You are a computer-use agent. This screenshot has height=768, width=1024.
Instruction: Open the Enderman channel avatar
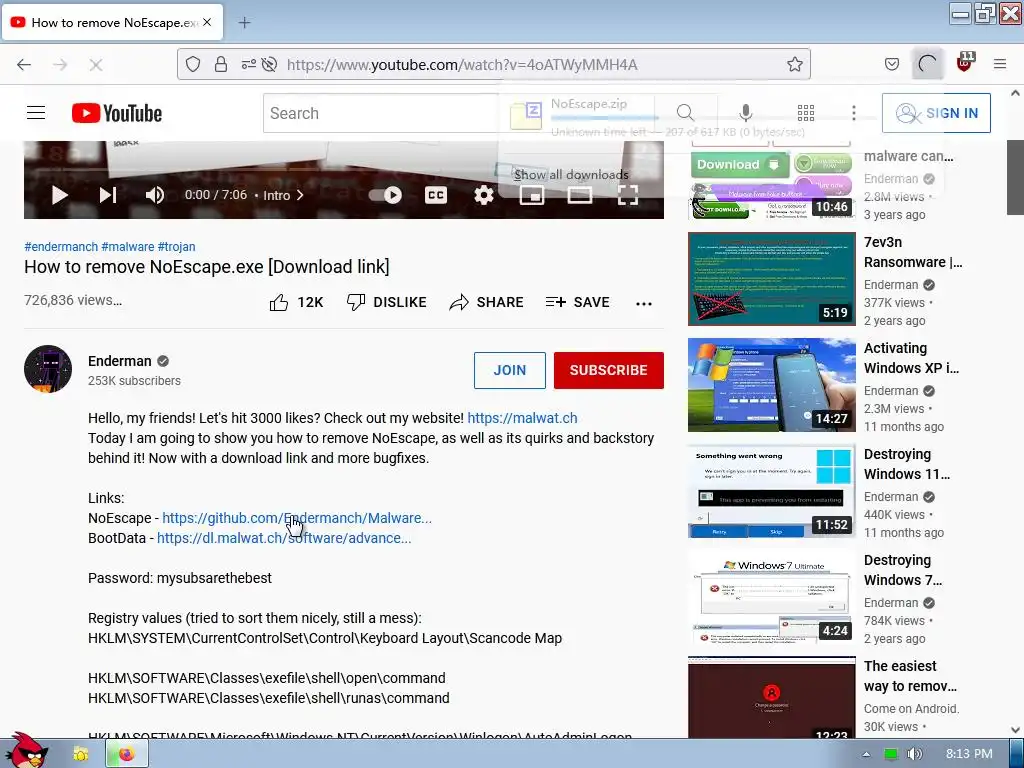tap(48, 369)
